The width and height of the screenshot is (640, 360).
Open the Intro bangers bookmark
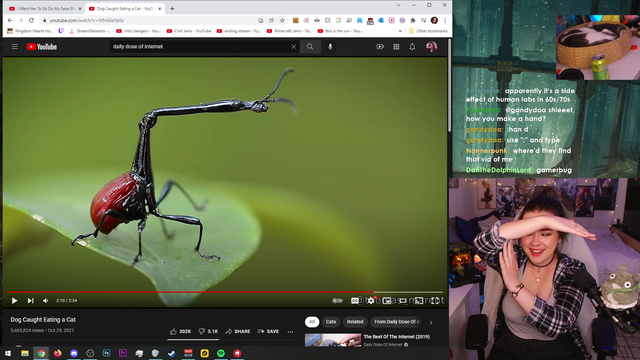pos(139,31)
